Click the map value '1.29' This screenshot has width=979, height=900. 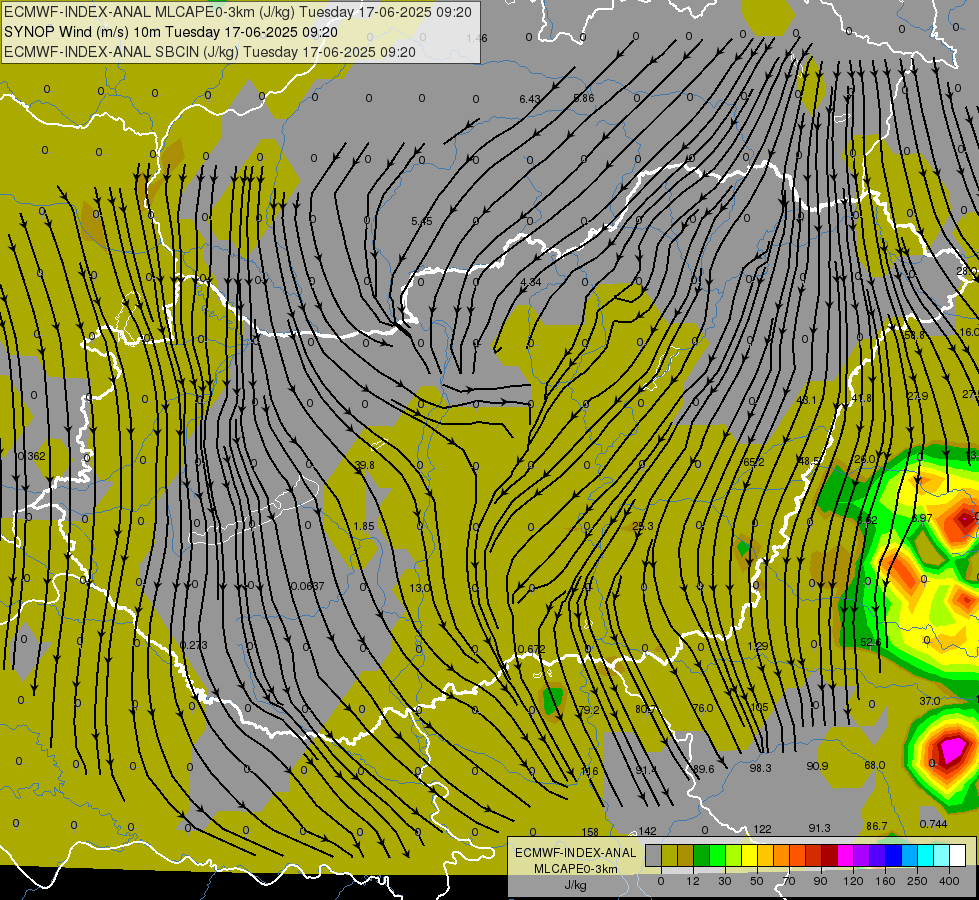pyautogui.click(x=757, y=646)
